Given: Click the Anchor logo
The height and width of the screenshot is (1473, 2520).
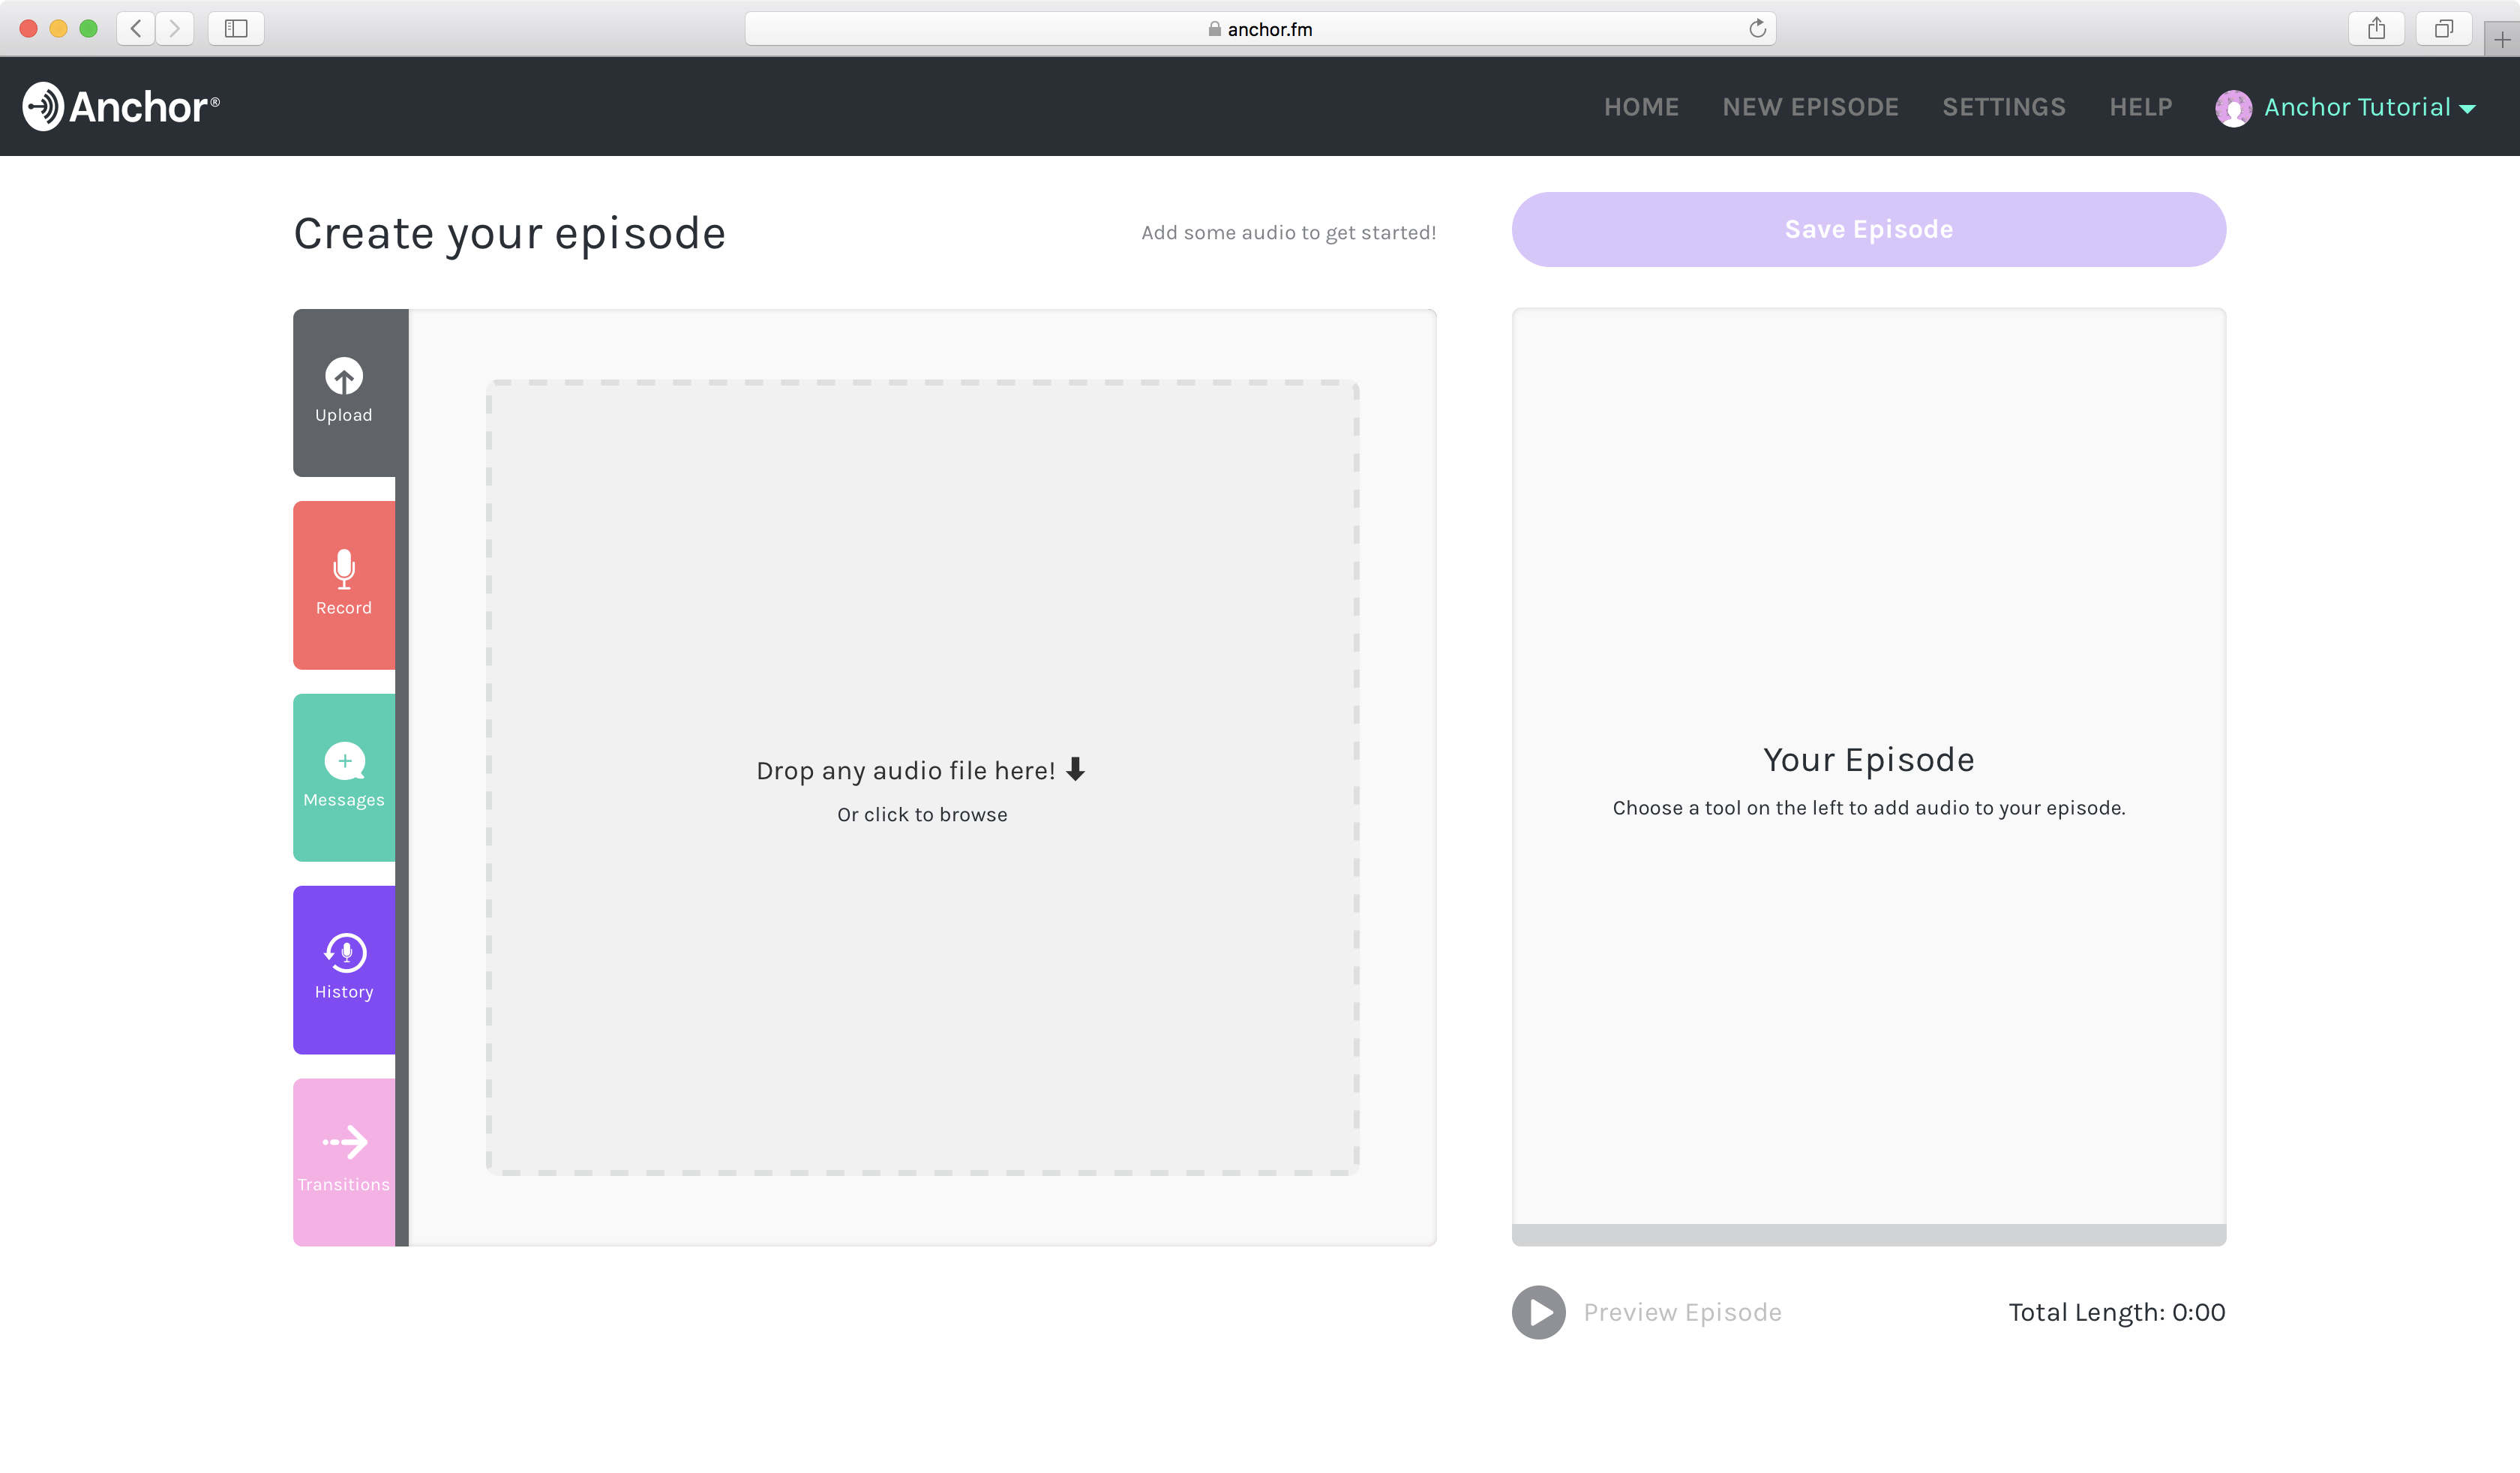Looking at the screenshot, I should [x=121, y=106].
